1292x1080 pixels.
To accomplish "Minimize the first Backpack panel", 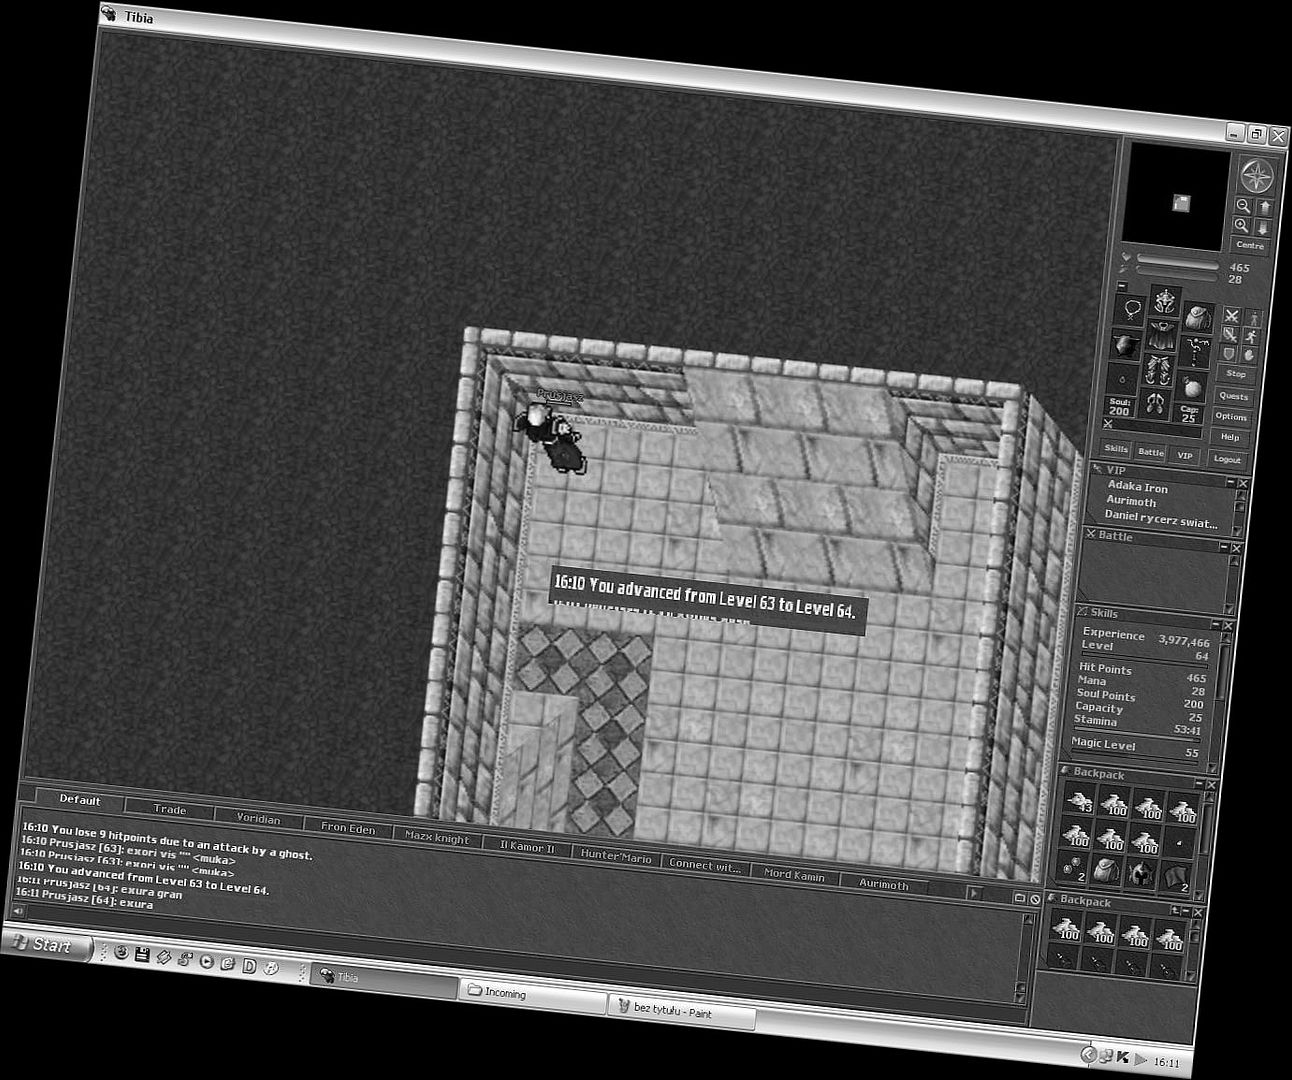I will tap(1199, 783).
